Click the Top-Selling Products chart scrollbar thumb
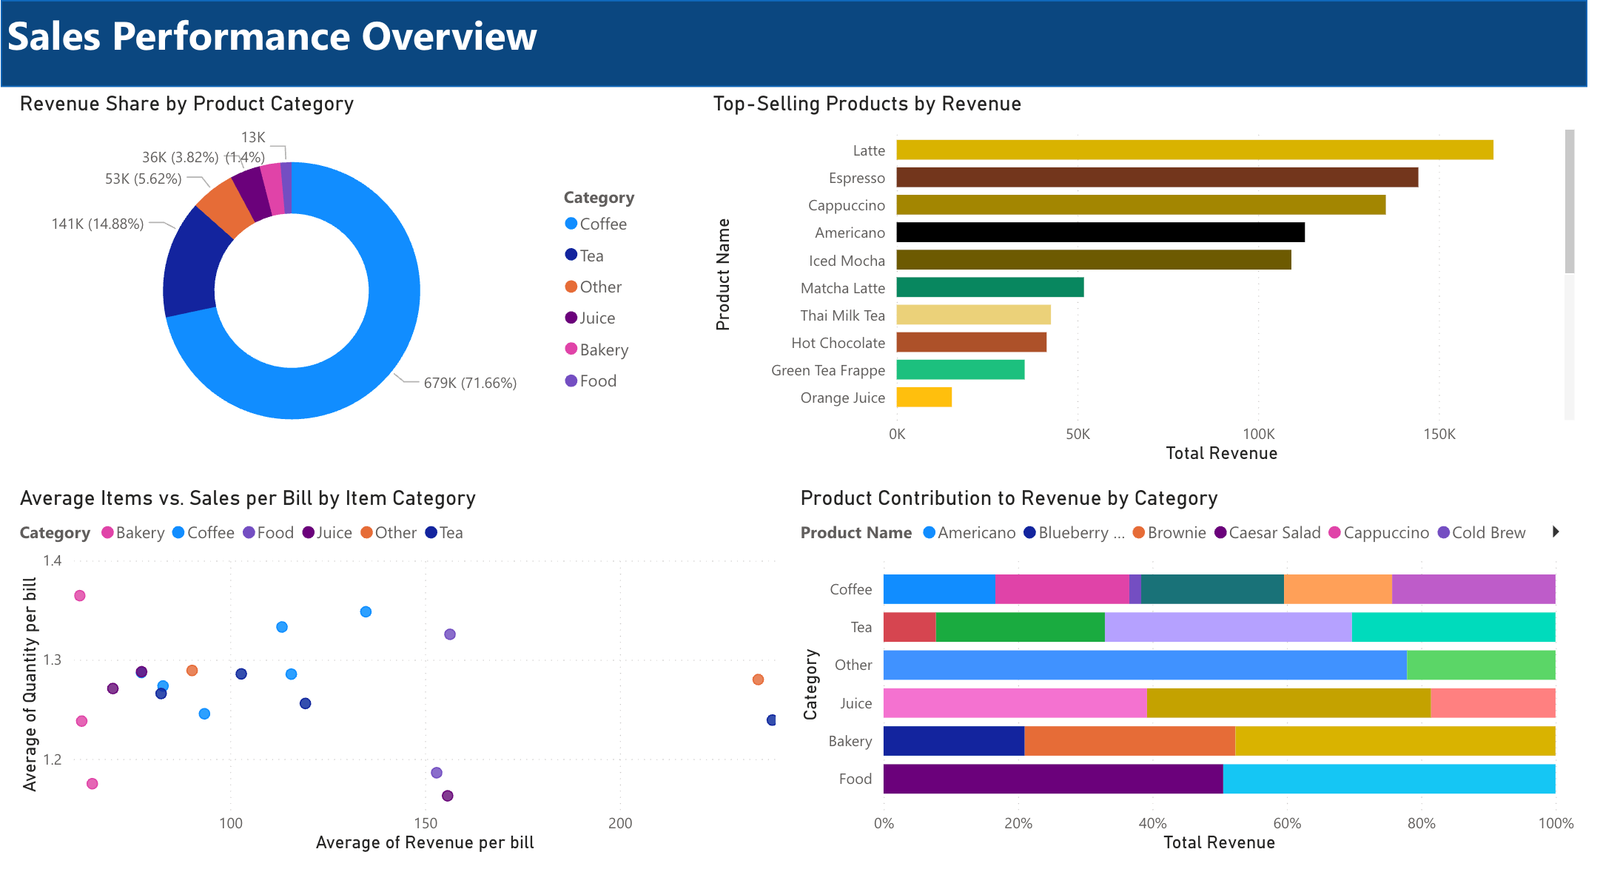This screenshot has height=881, width=1600. point(1570,201)
